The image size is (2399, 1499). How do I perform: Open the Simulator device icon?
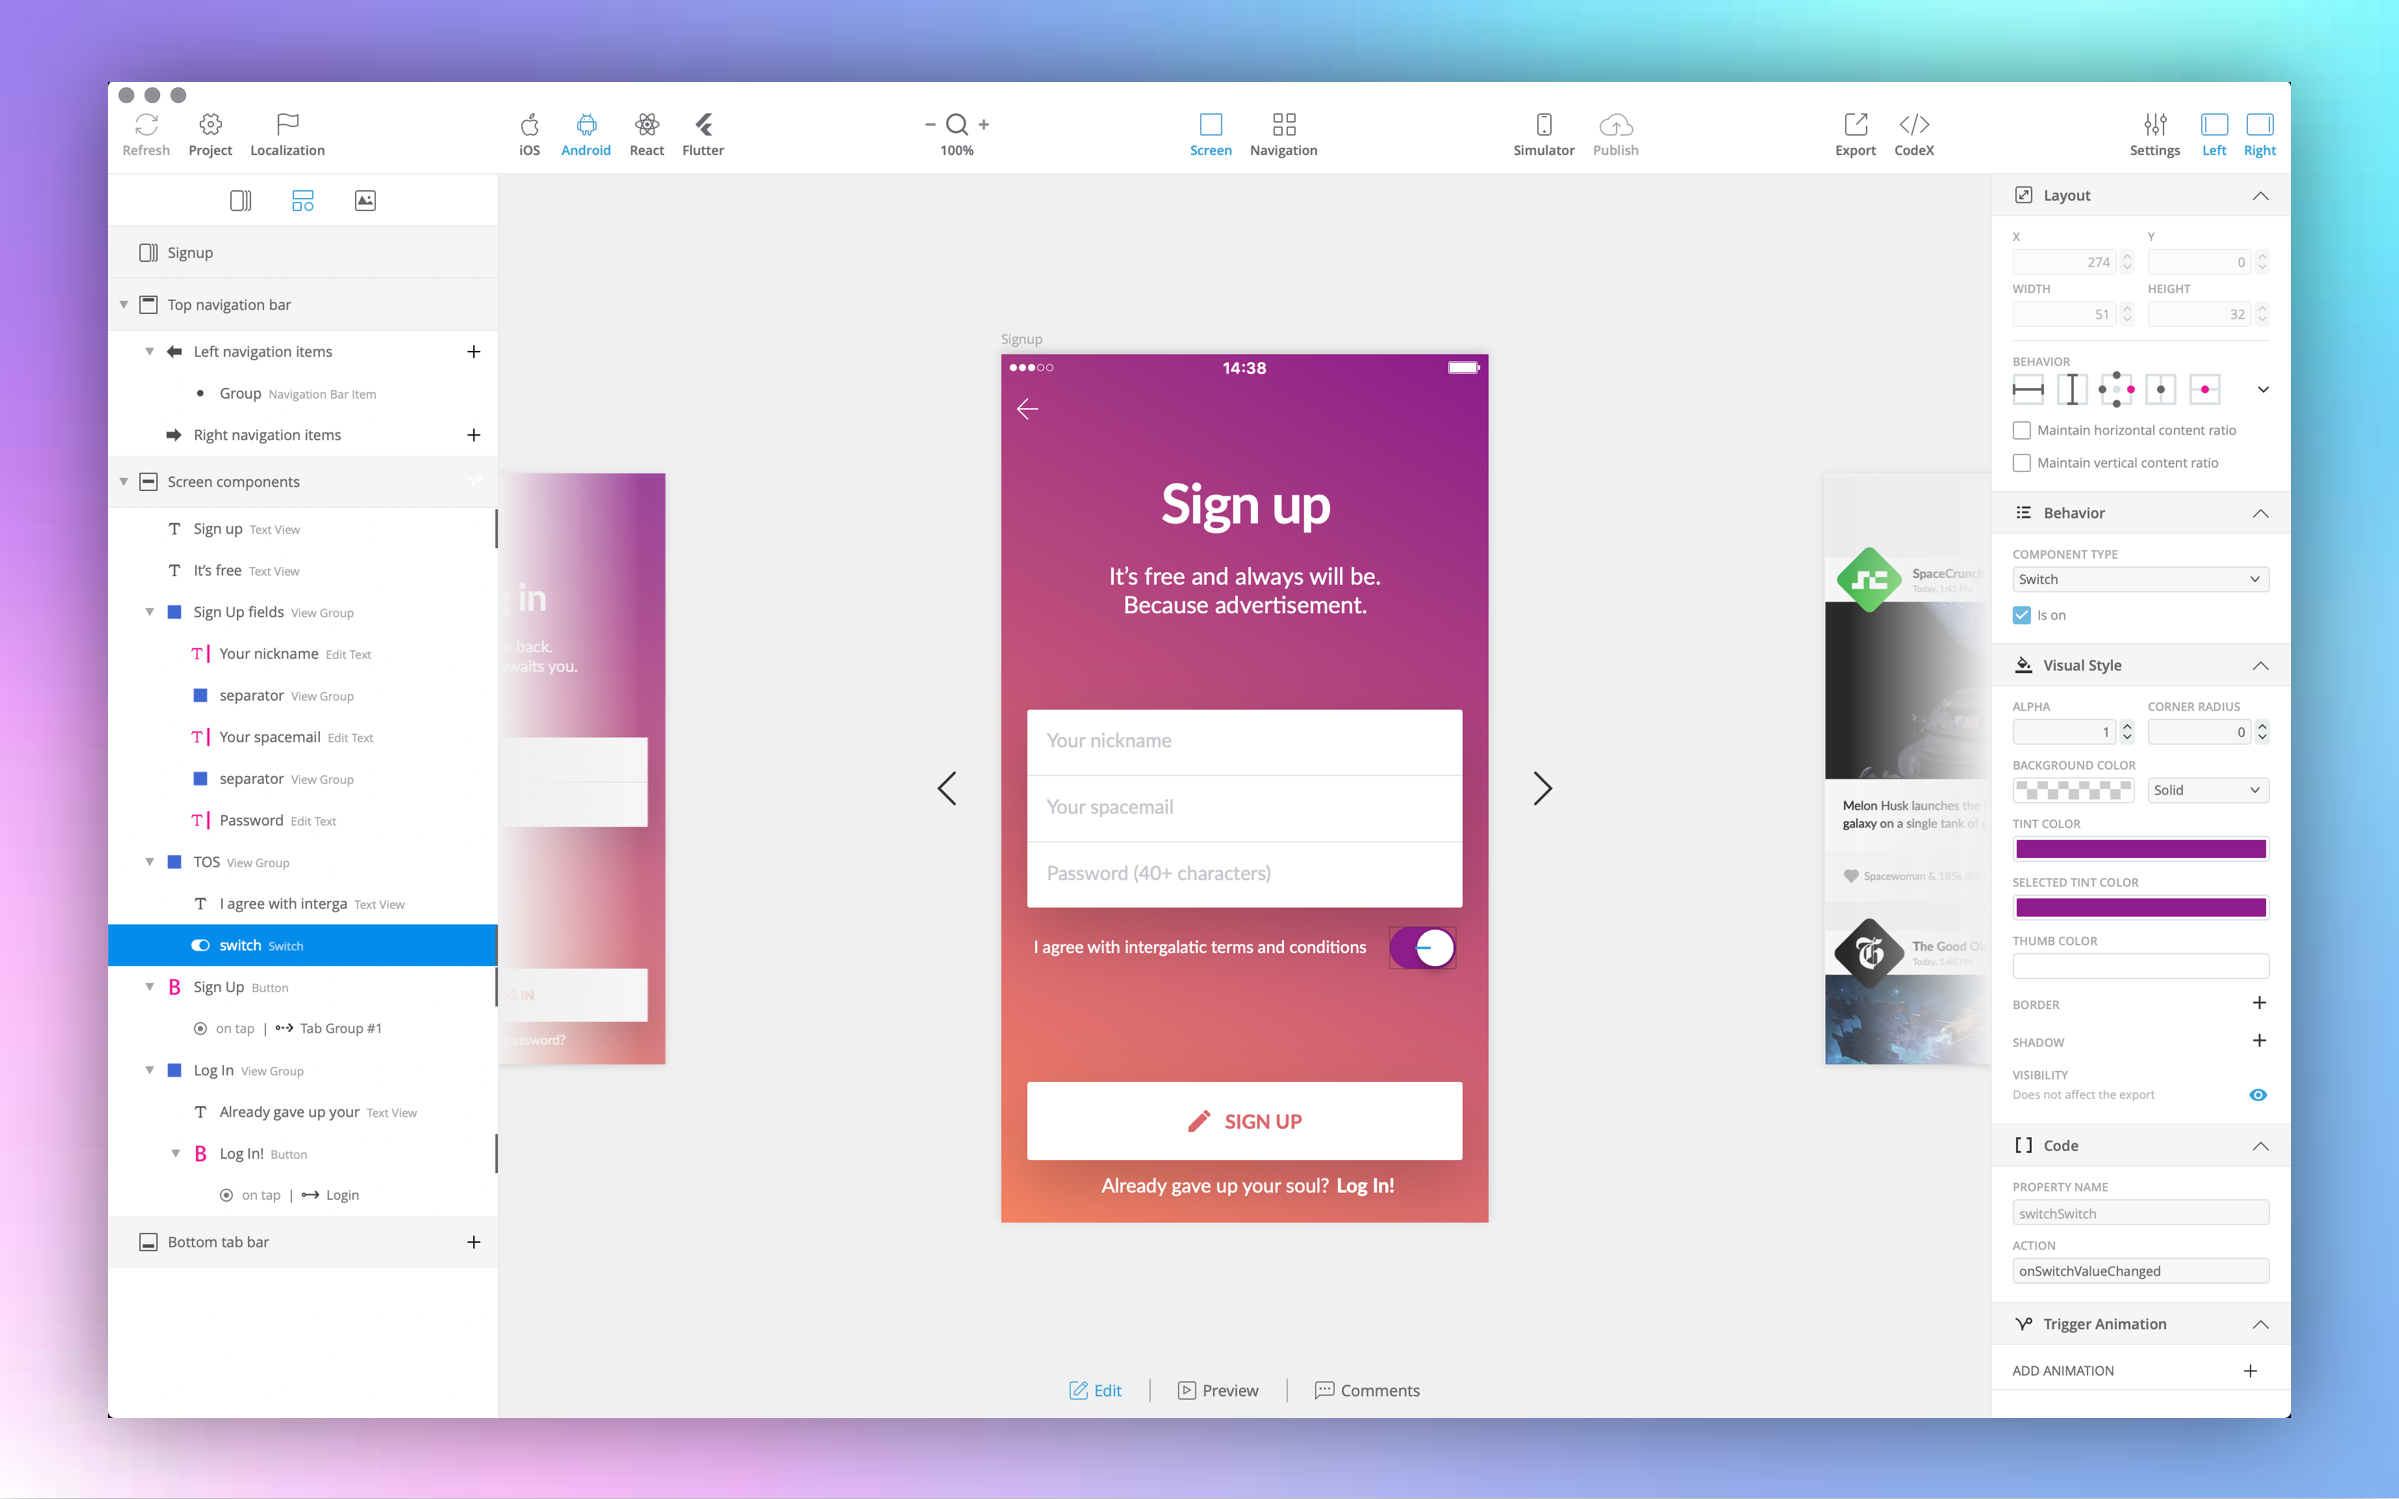1543,125
